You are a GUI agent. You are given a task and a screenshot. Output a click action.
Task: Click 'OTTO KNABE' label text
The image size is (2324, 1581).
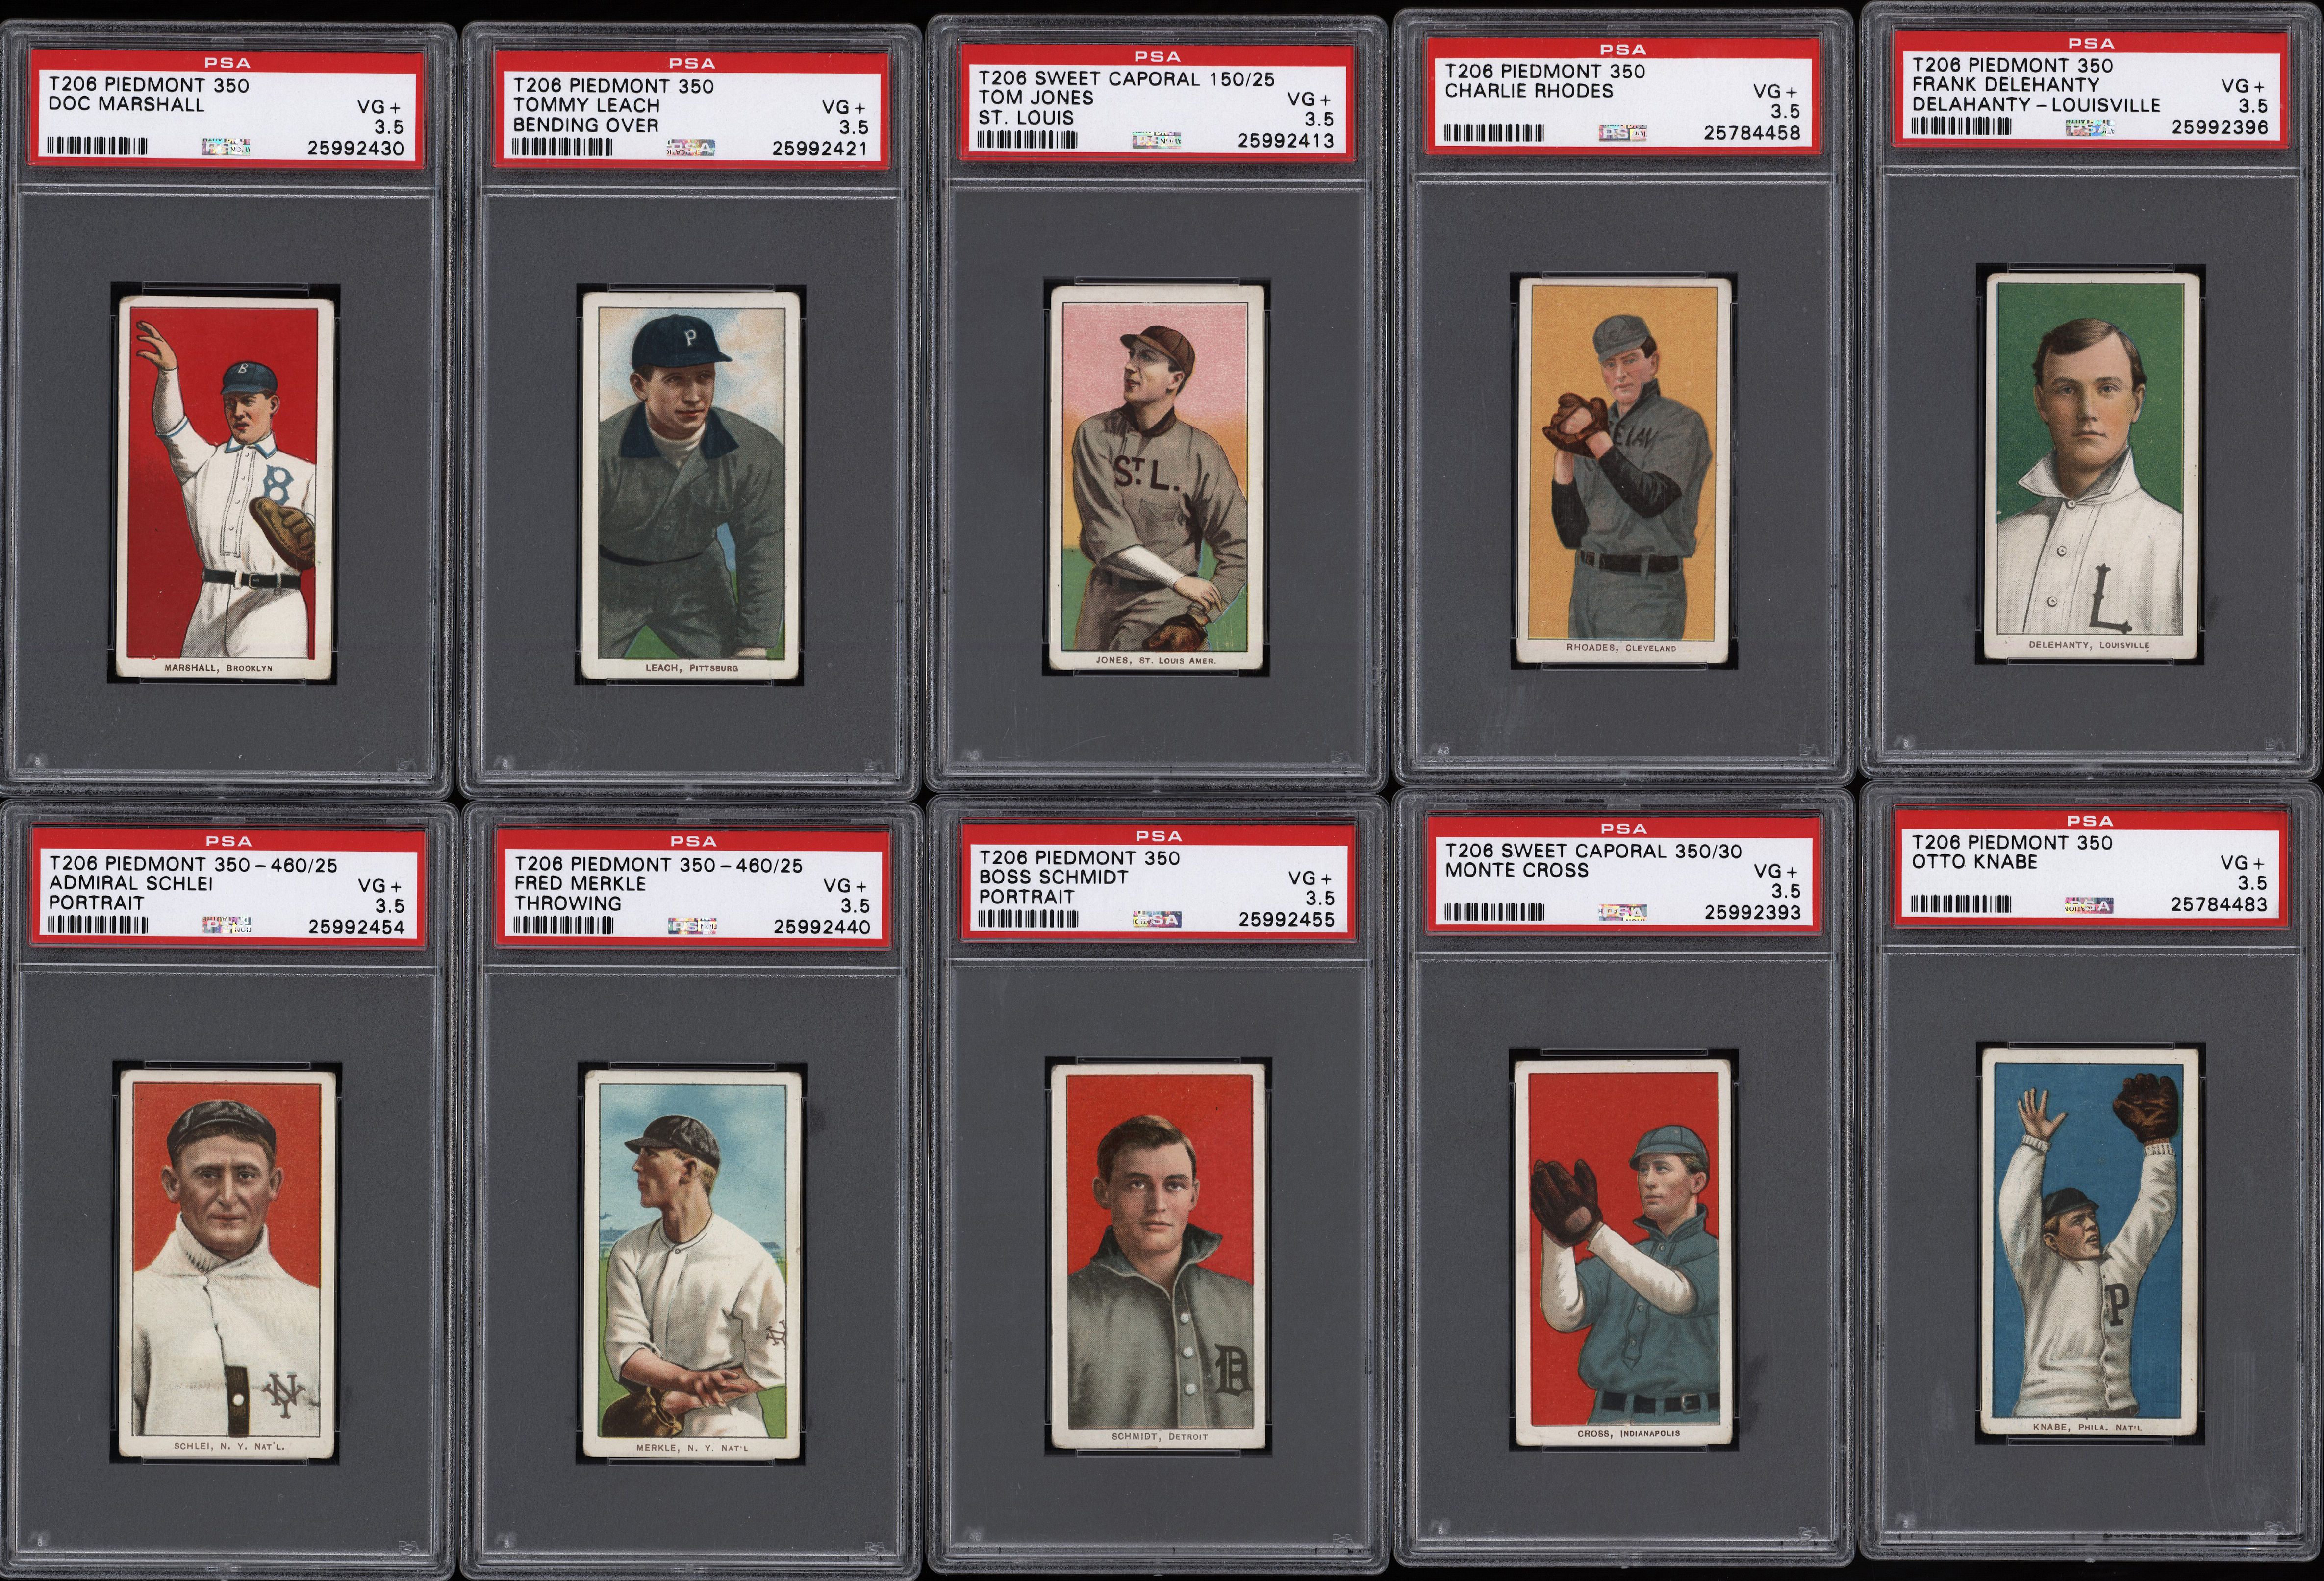coord(1975,862)
